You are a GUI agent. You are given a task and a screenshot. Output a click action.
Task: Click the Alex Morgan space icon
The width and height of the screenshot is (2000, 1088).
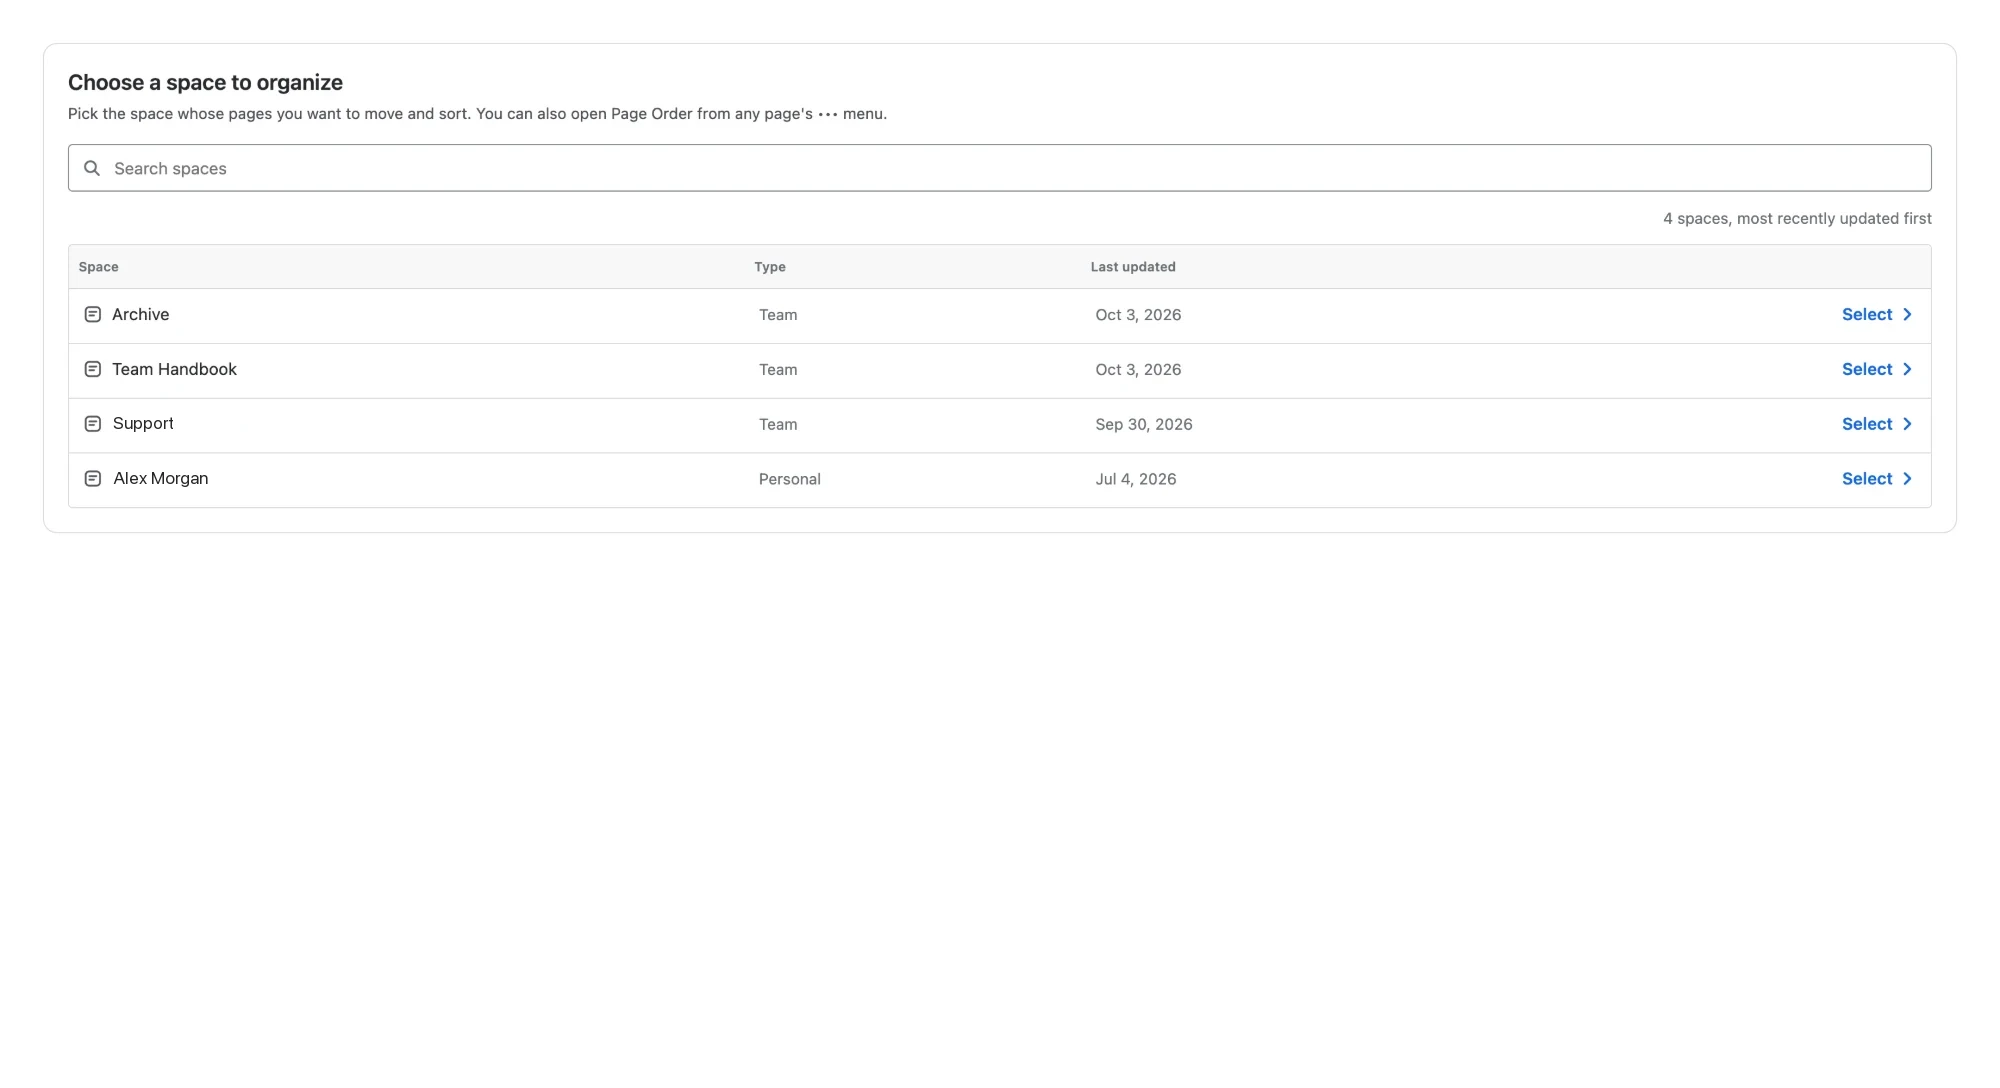click(x=93, y=479)
